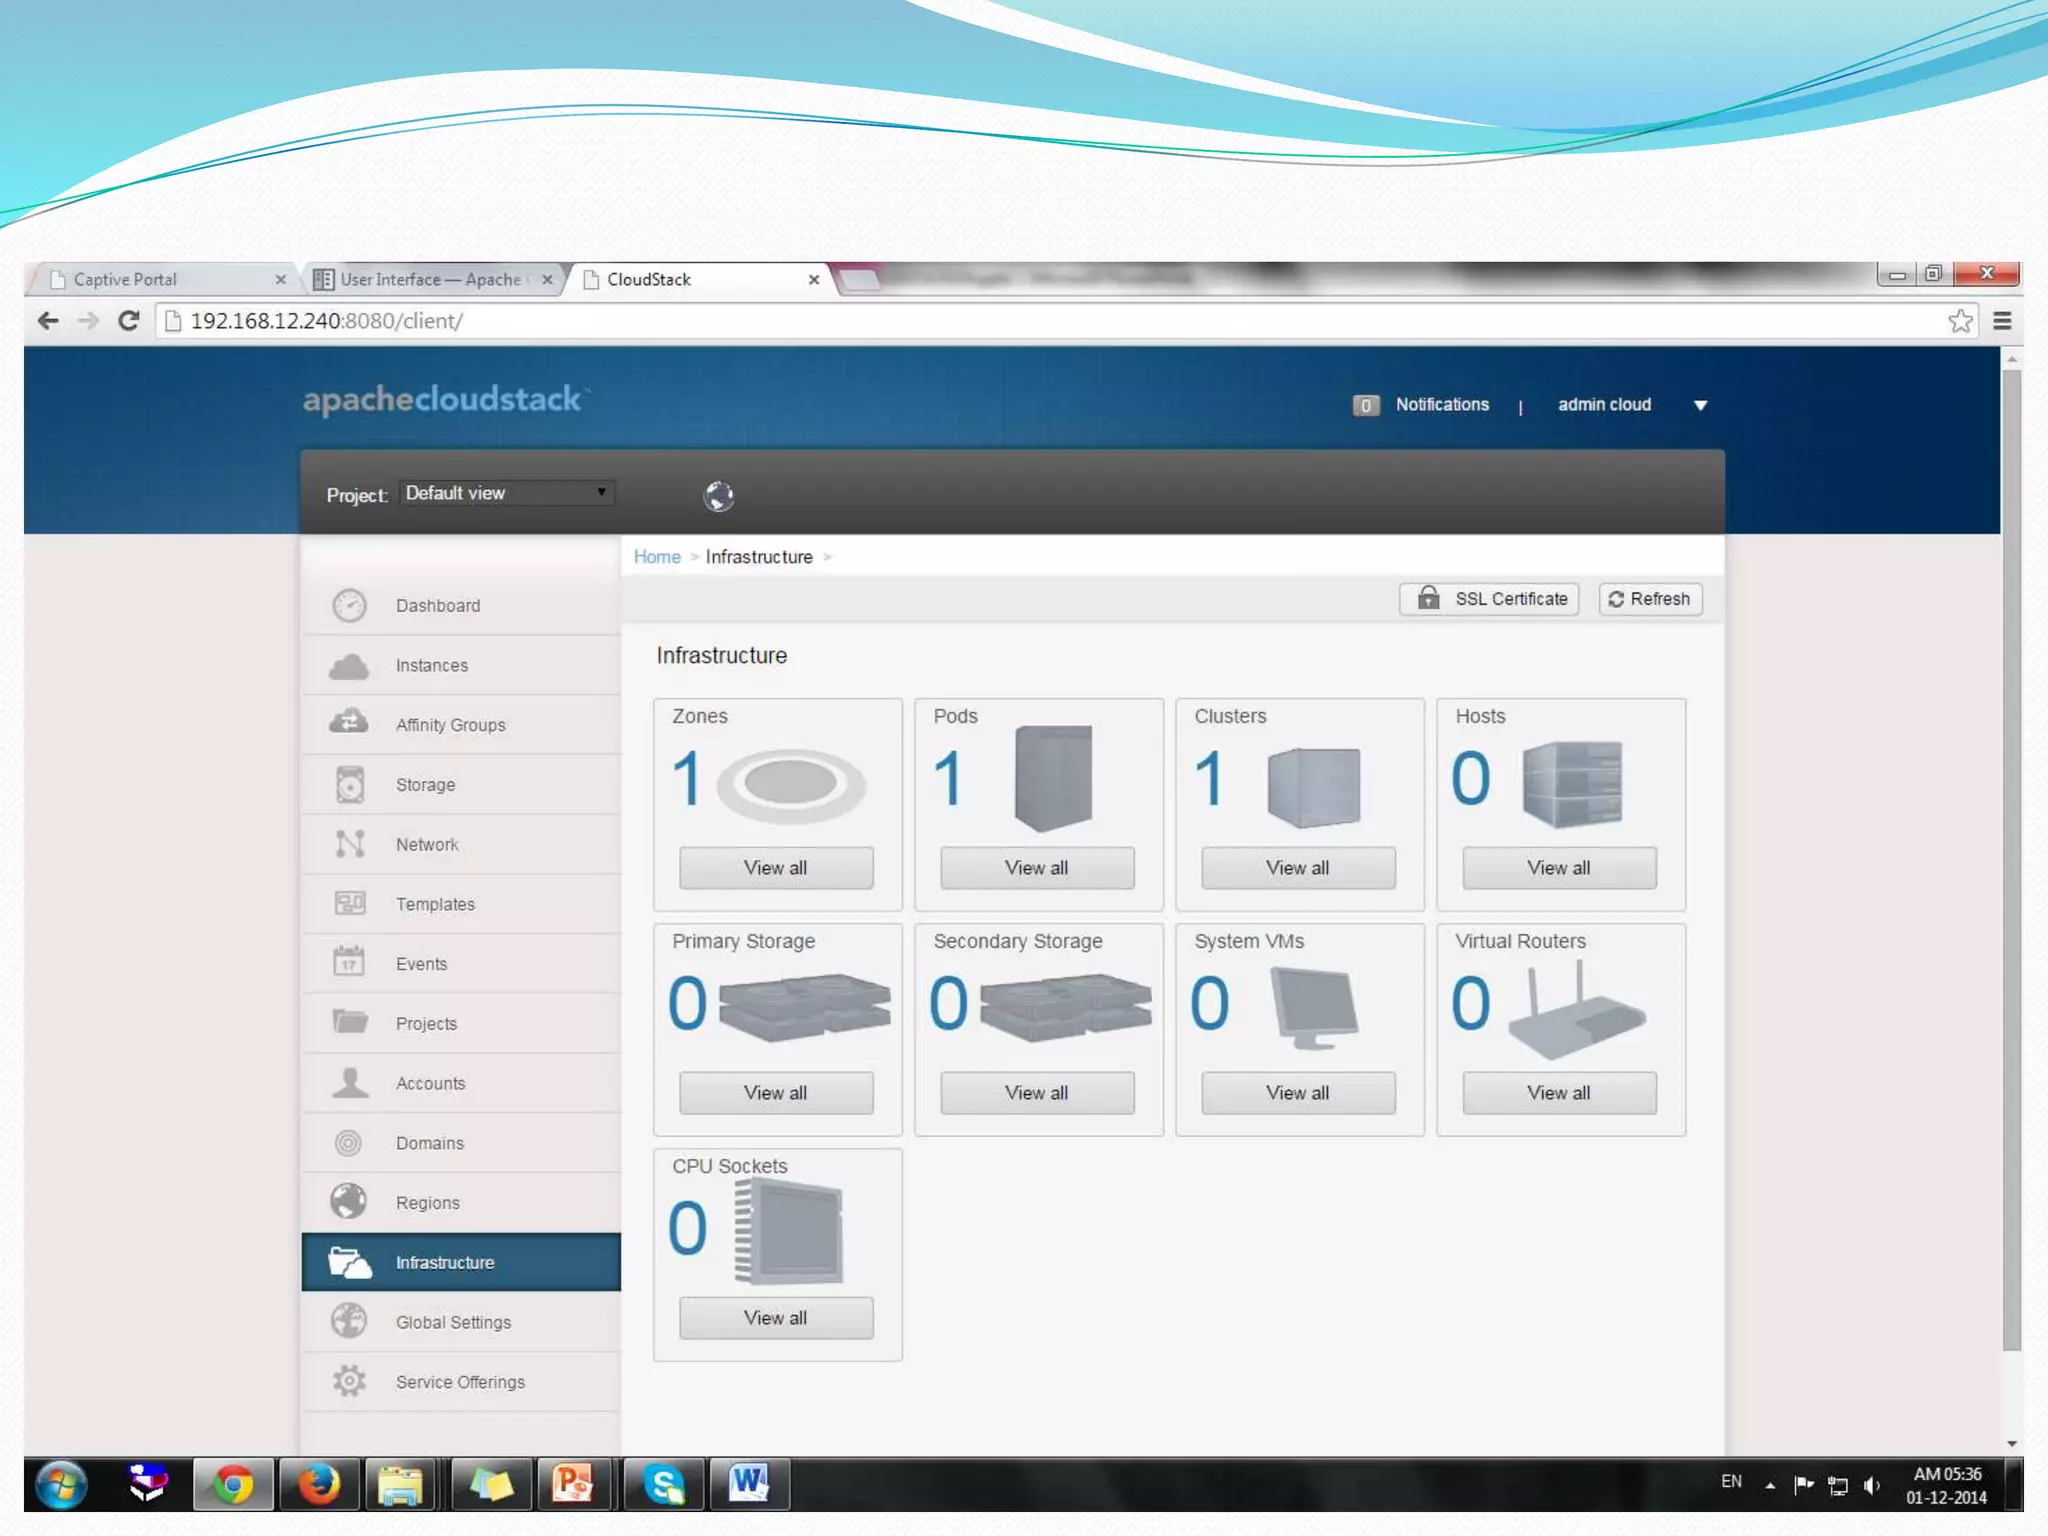
Task: Click View all under Hosts
Action: [1558, 868]
